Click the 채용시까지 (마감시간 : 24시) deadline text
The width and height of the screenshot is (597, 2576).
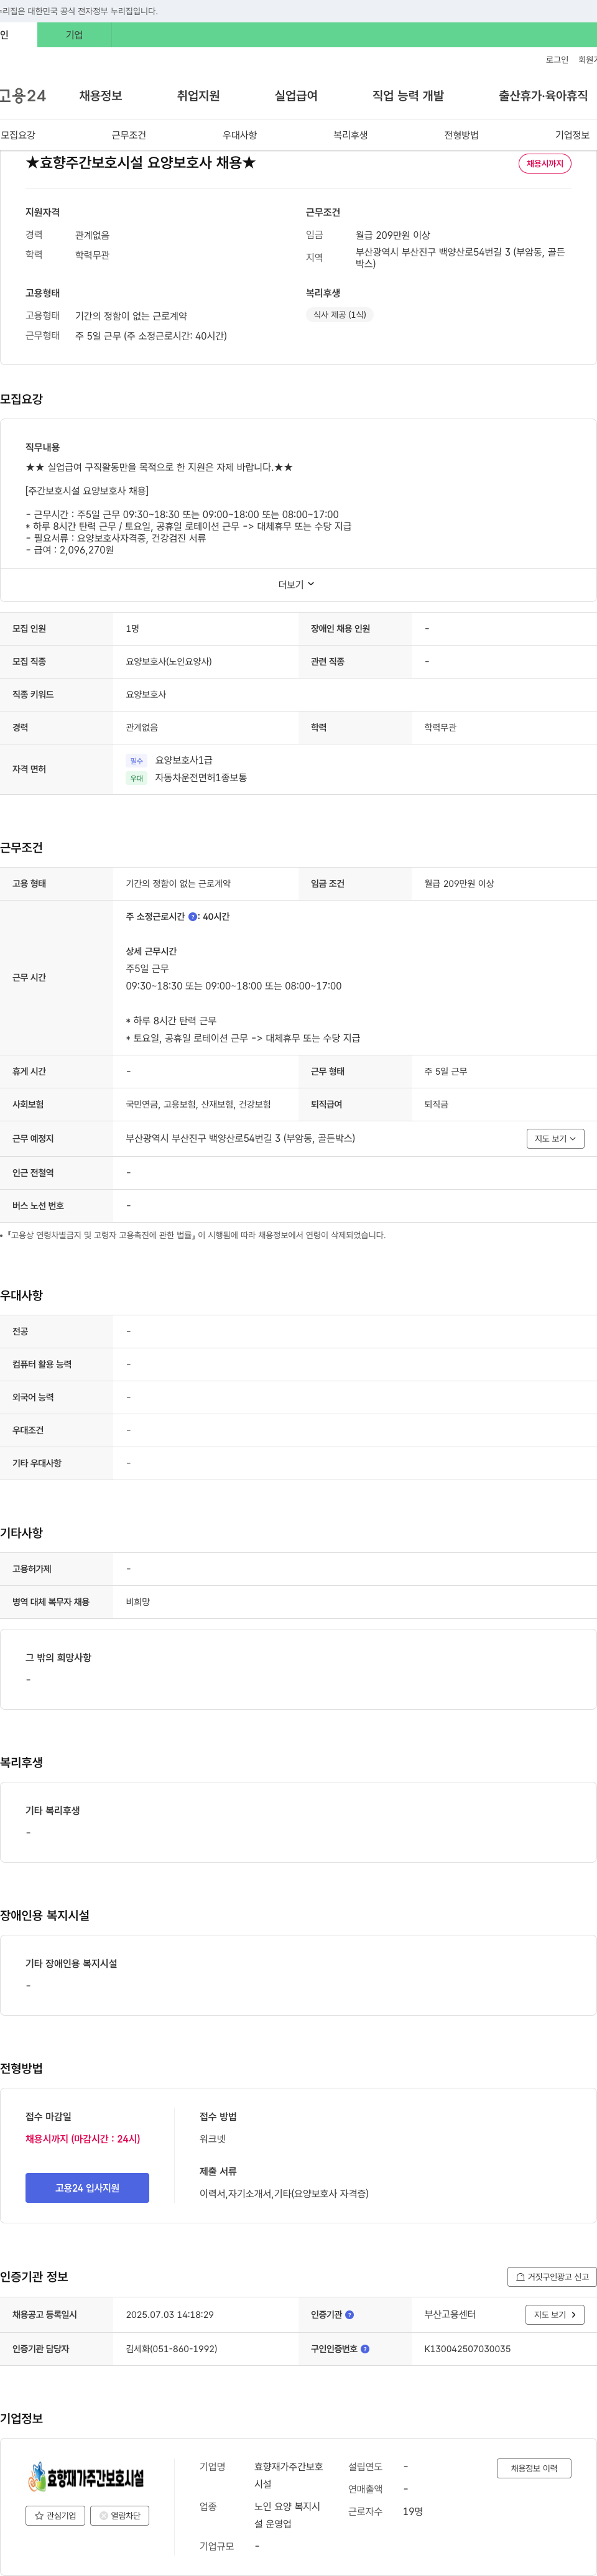(83, 2139)
